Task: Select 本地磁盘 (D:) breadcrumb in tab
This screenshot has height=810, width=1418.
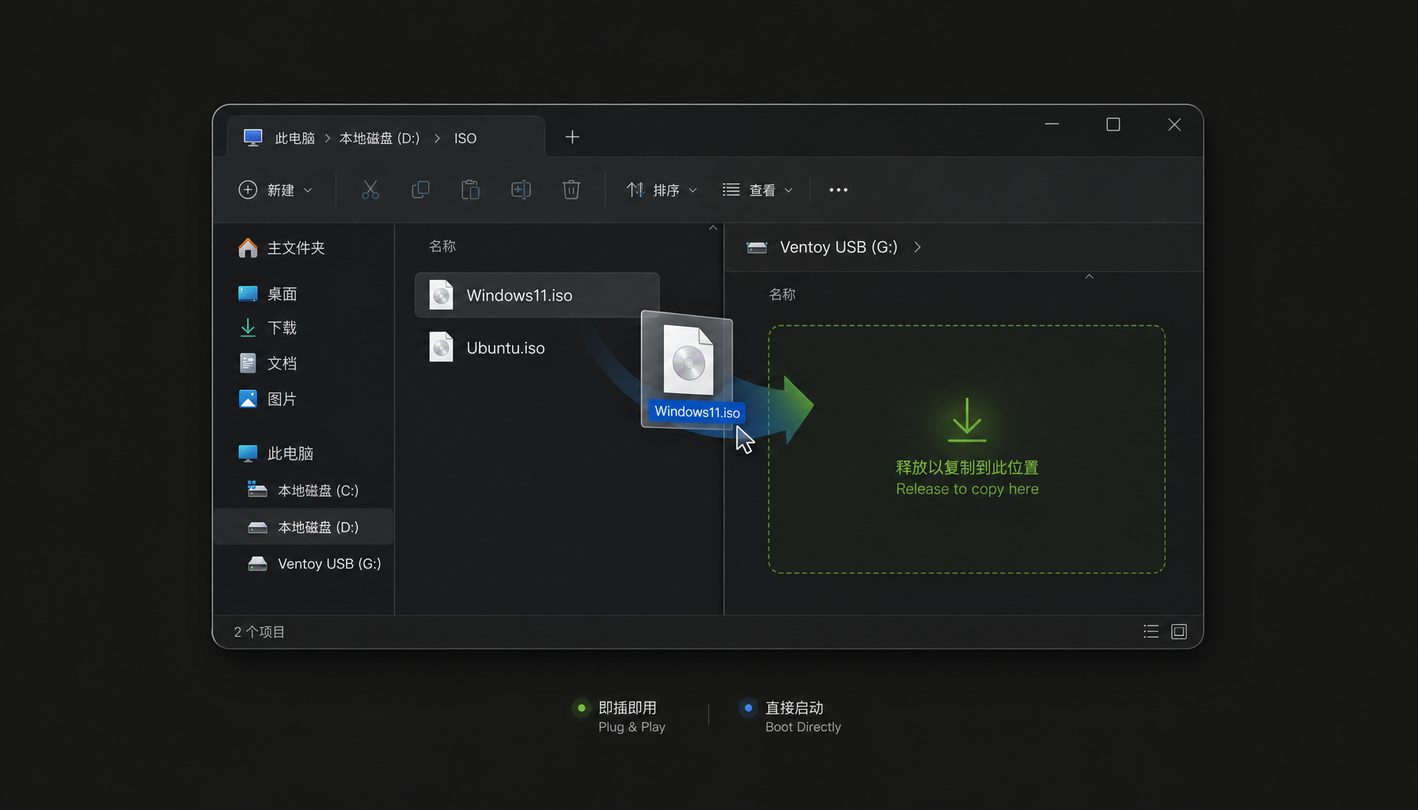Action: click(379, 138)
